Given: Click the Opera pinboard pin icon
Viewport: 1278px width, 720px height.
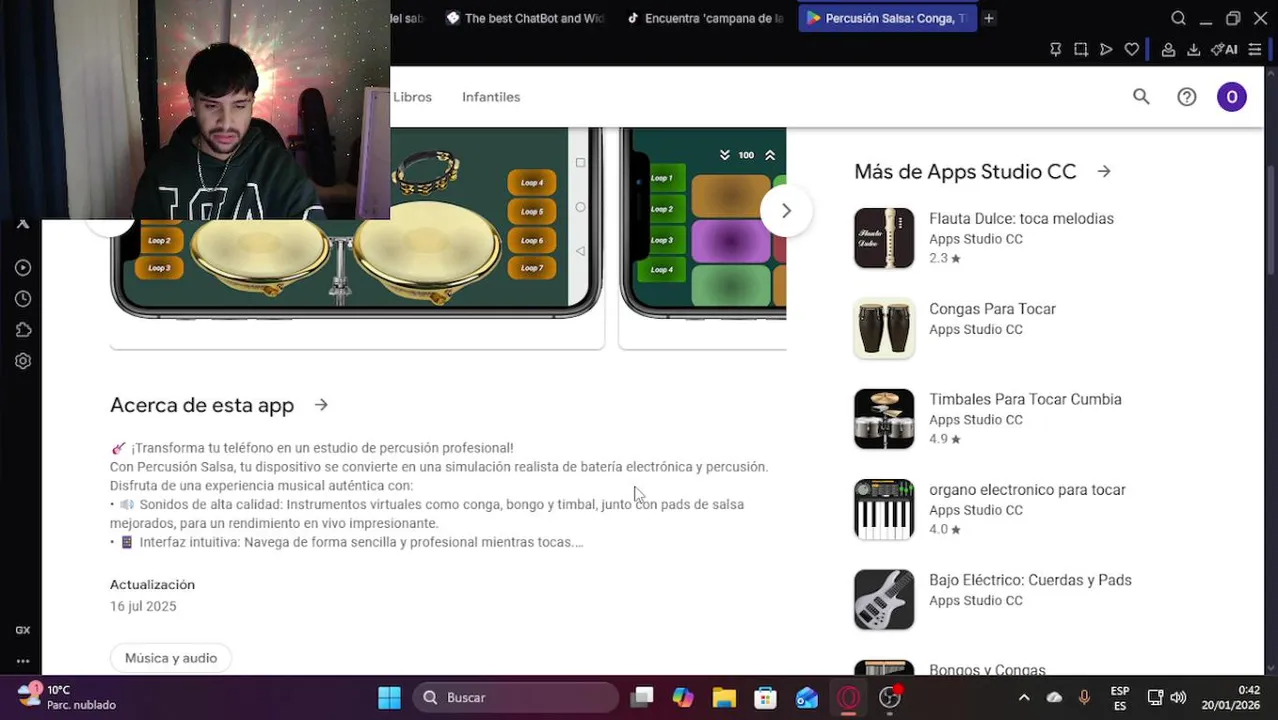Looking at the screenshot, I should click(x=1055, y=49).
